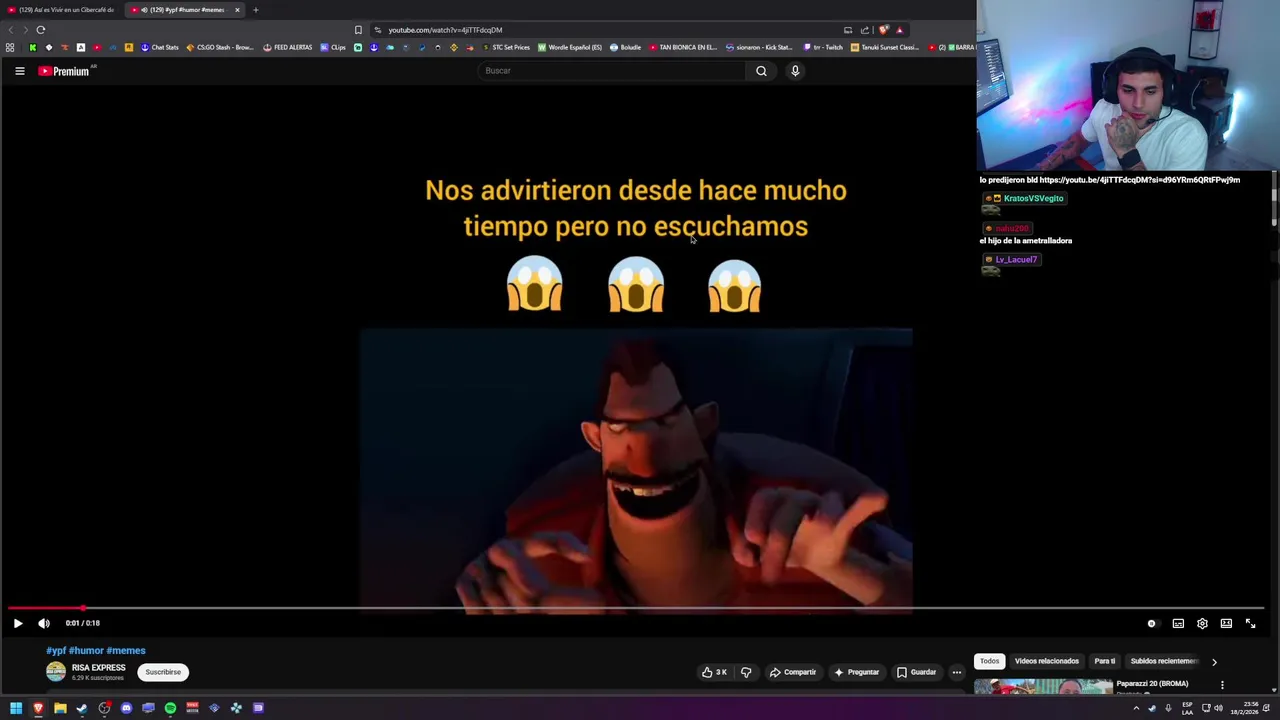The width and height of the screenshot is (1280, 720).
Task: Open player settings gear
Action: point(1202,623)
